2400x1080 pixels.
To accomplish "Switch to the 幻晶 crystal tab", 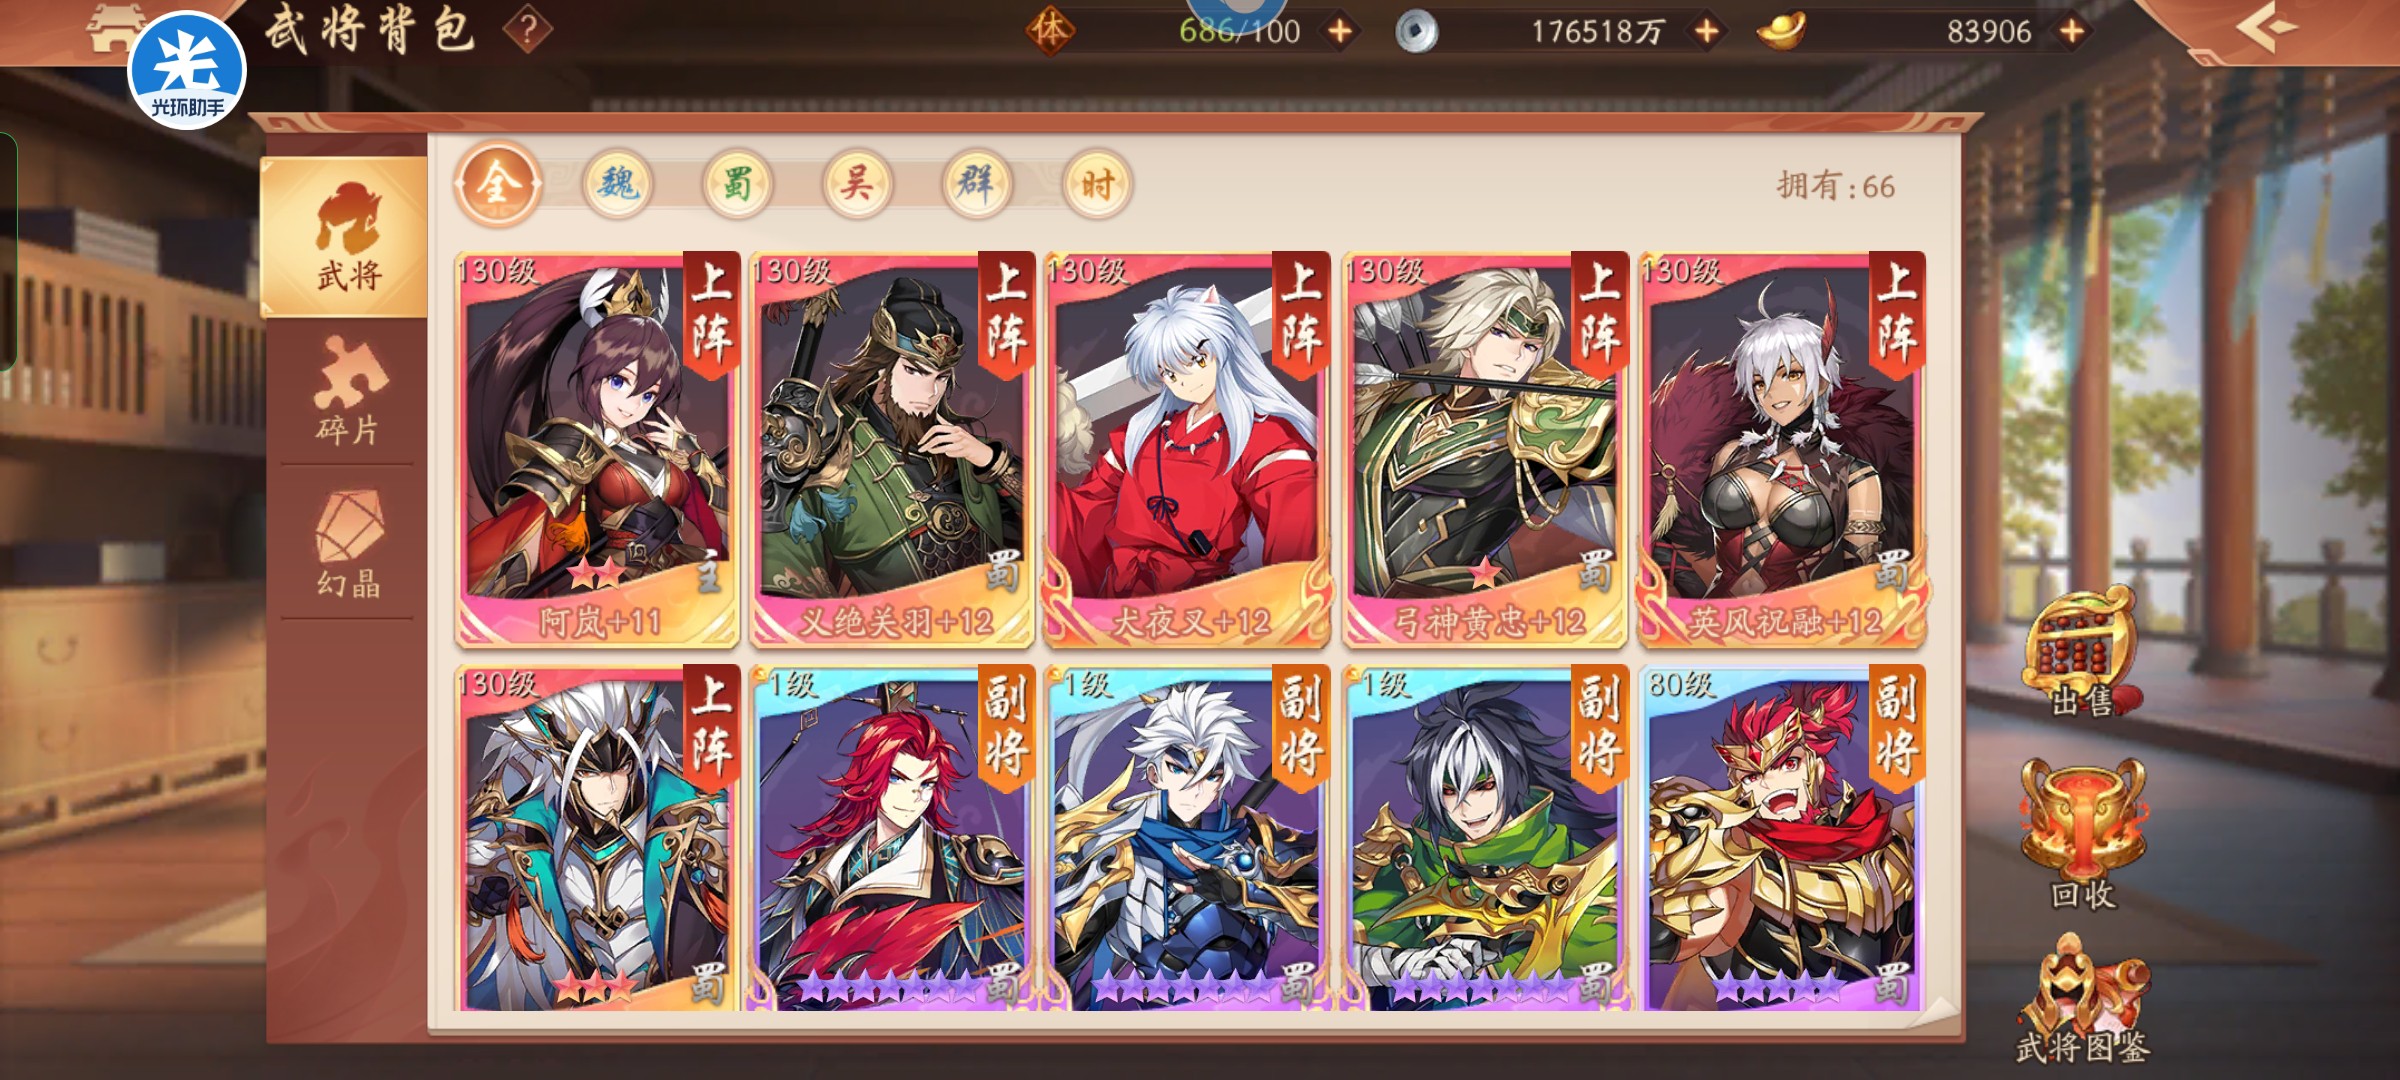I will 348,543.
